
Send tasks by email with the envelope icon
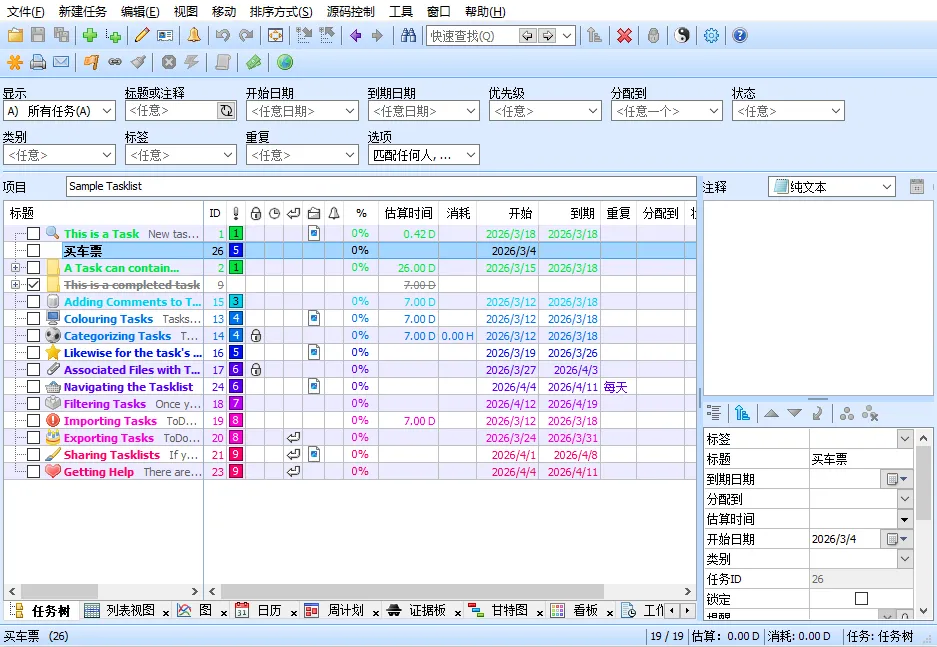61,62
